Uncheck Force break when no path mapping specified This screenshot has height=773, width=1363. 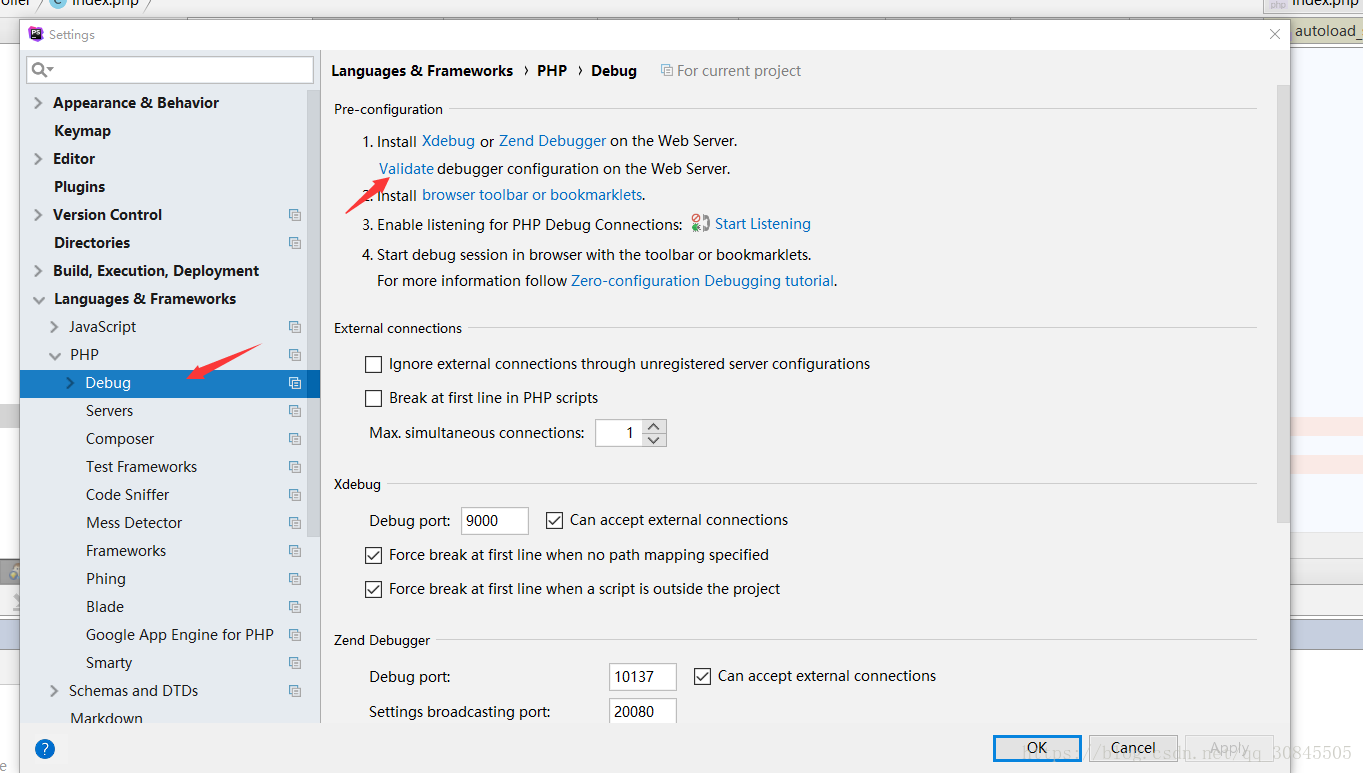coord(373,555)
